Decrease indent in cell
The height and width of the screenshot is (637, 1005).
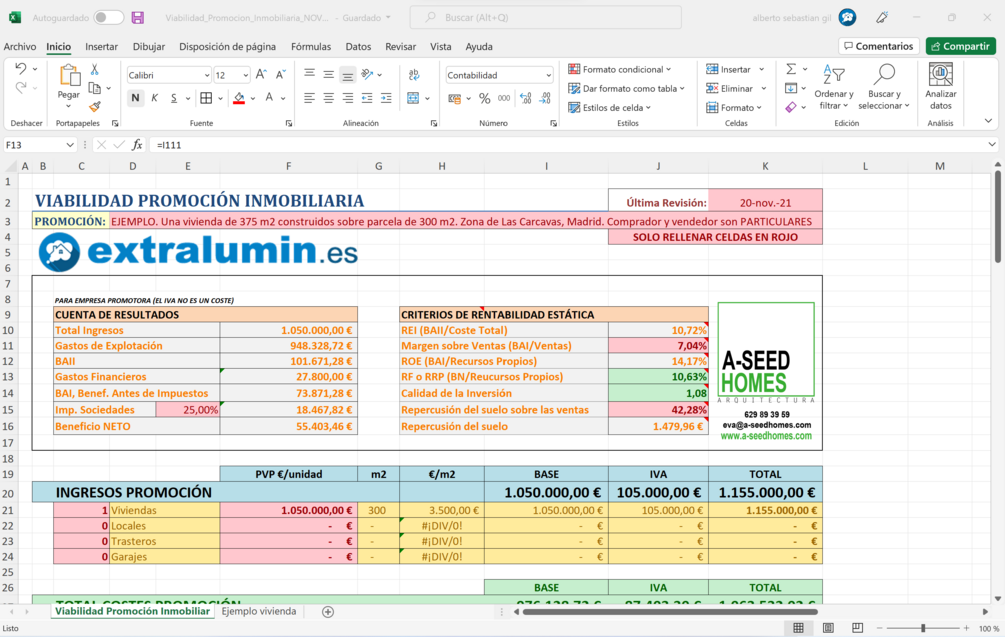[367, 98]
